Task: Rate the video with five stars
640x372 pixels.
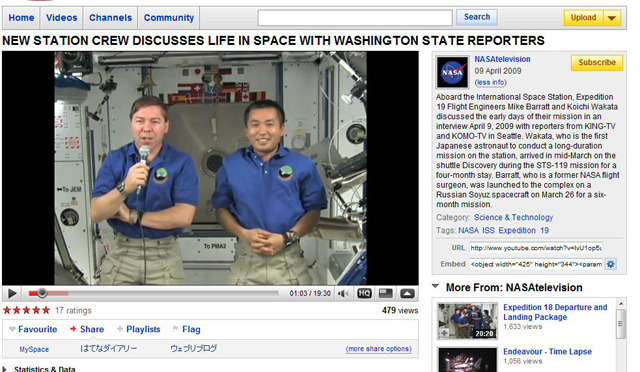Action: pos(27,310)
